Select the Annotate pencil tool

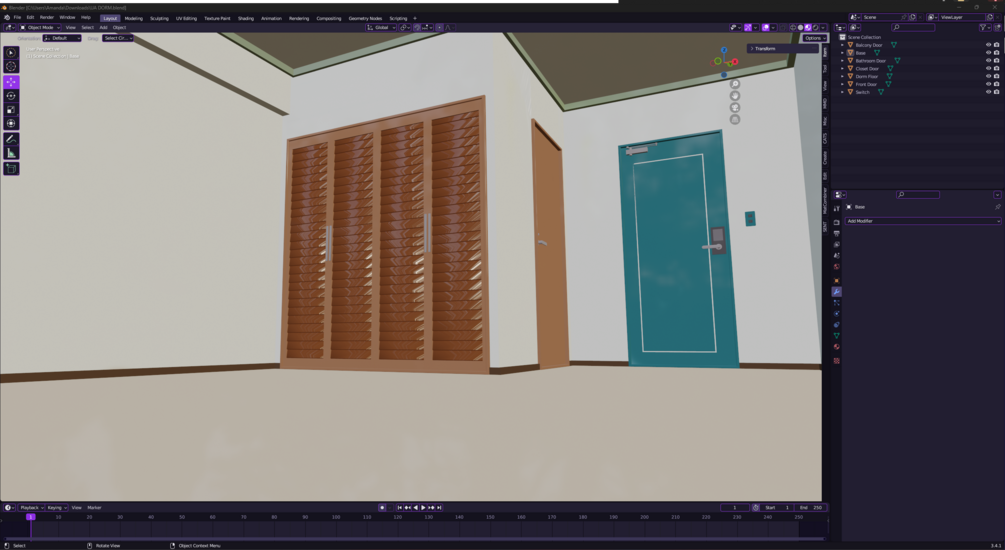point(11,138)
